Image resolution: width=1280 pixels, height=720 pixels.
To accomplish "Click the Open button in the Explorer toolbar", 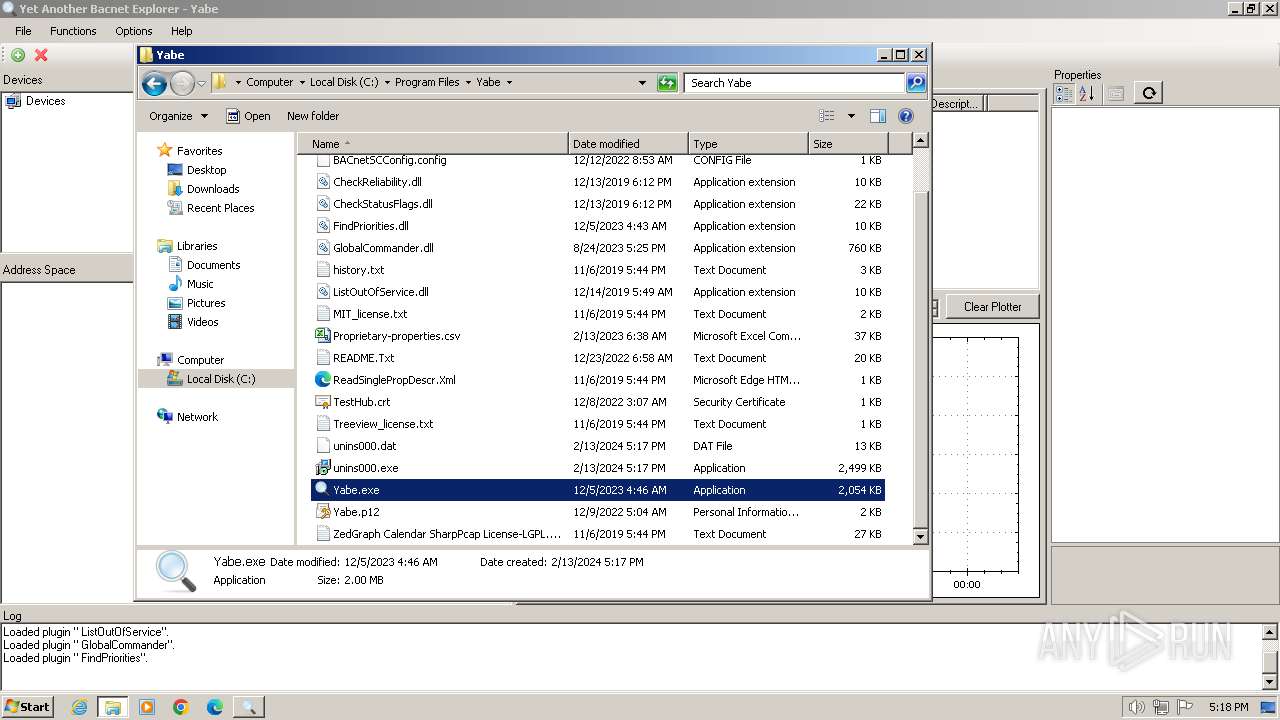I will coord(248,116).
